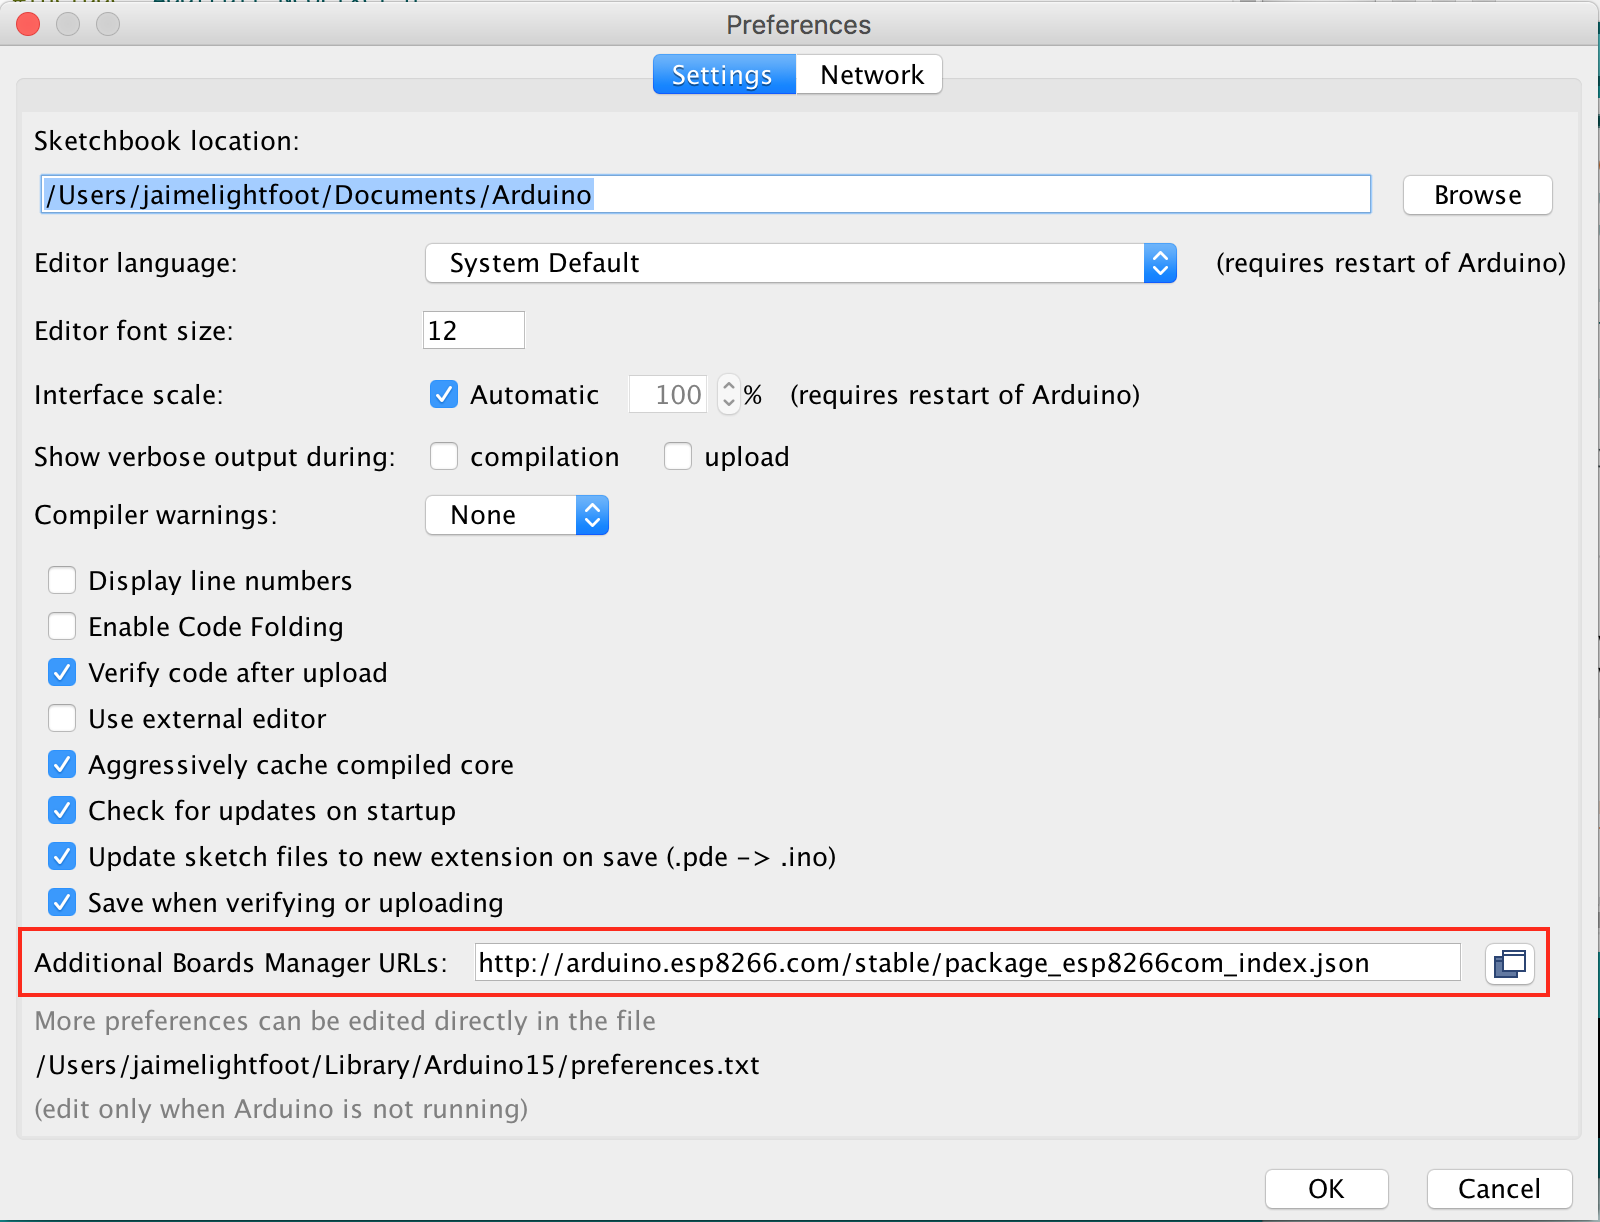Click the Browse button for sketchbook location

tap(1477, 195)
